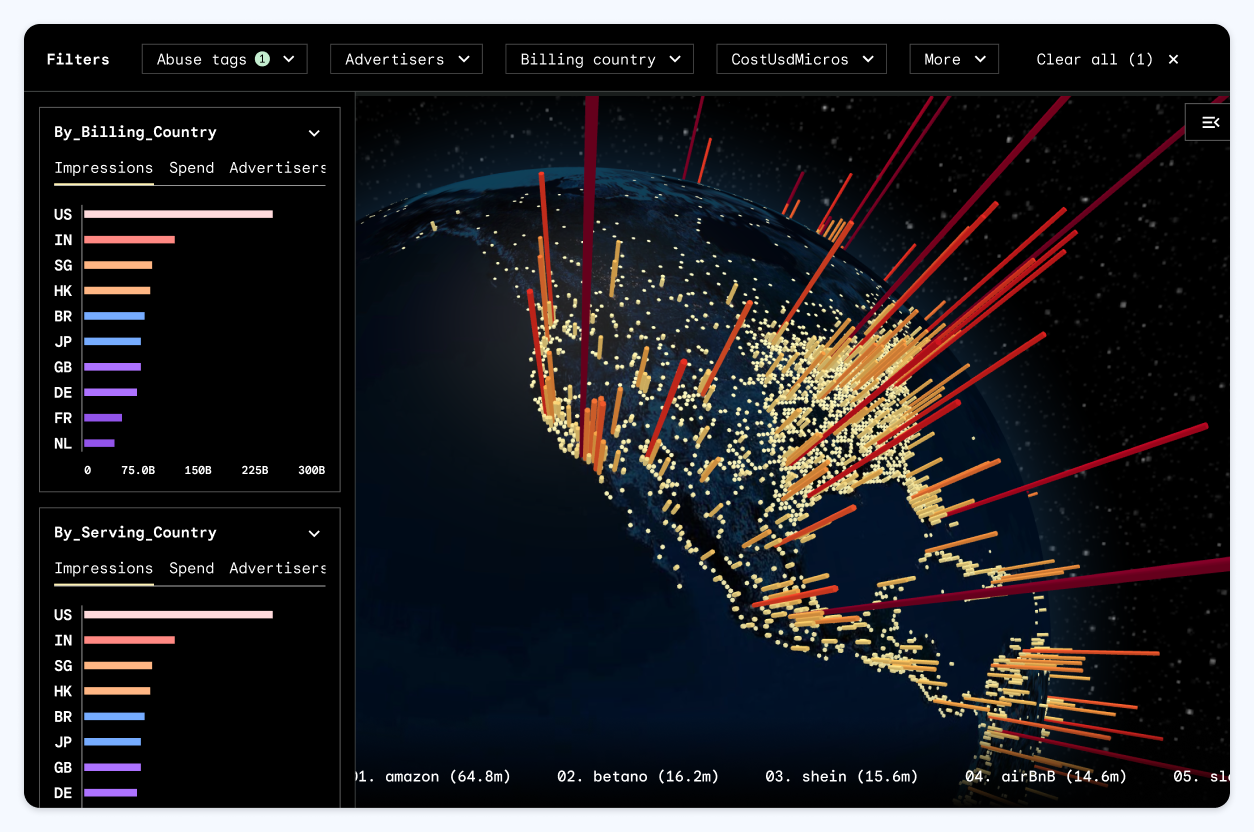Switch to Advertisers tab in By_Billing_Country
Screen dimensions: 1254x832
point(278,167)
